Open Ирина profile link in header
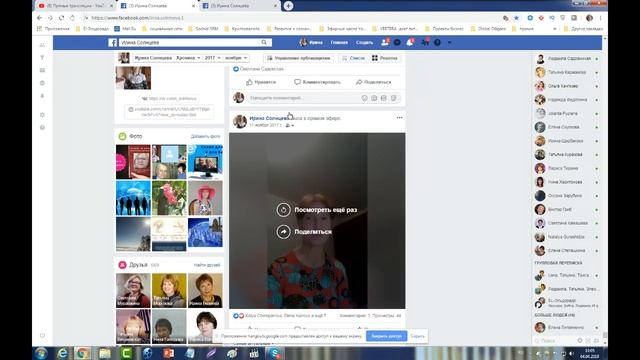 tap(311, 42)
